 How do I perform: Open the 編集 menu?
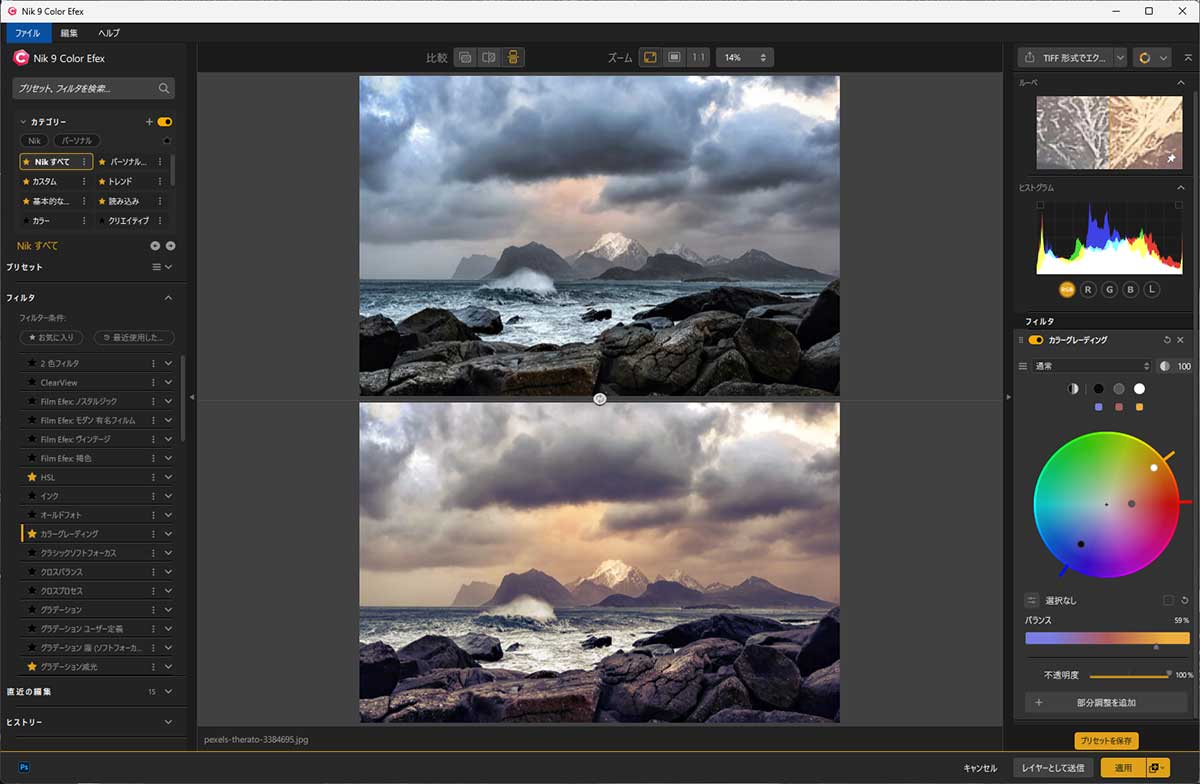[x=69, y=33]
